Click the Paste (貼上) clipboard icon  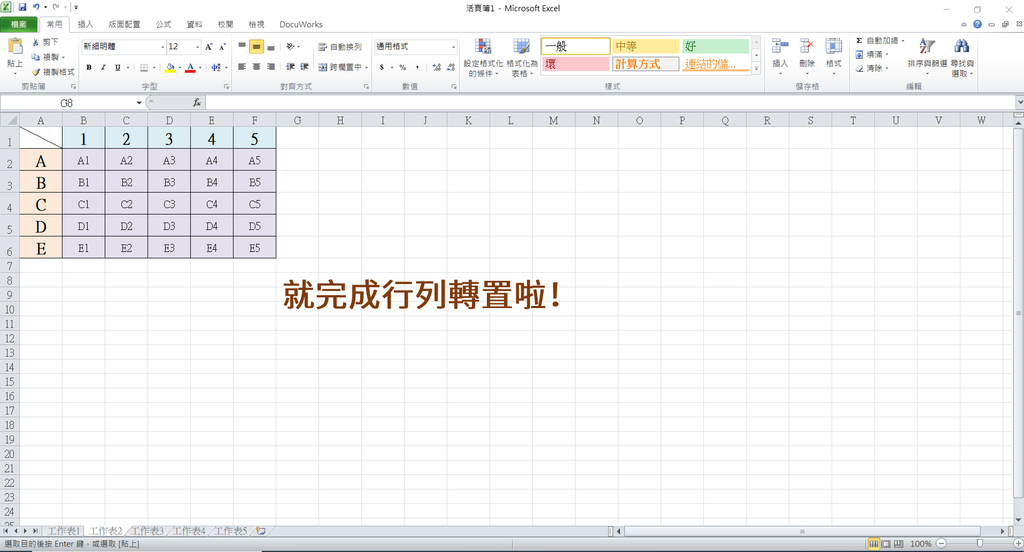coord(14,47)
